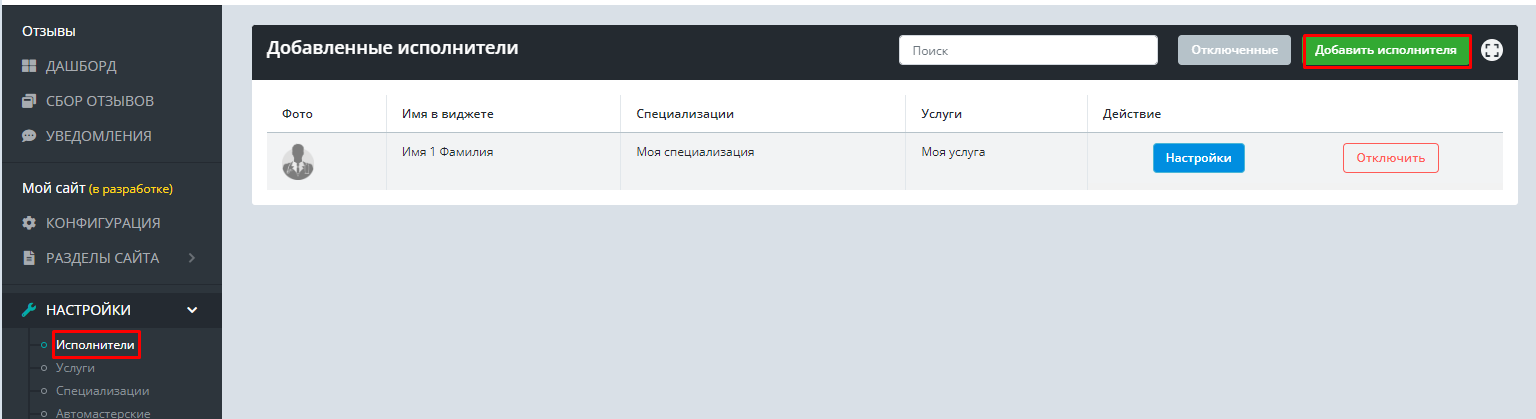Viewport: 1536px width, 419px height.
Task: Focus the Поиск search field
Action: tap(1027, 50)
